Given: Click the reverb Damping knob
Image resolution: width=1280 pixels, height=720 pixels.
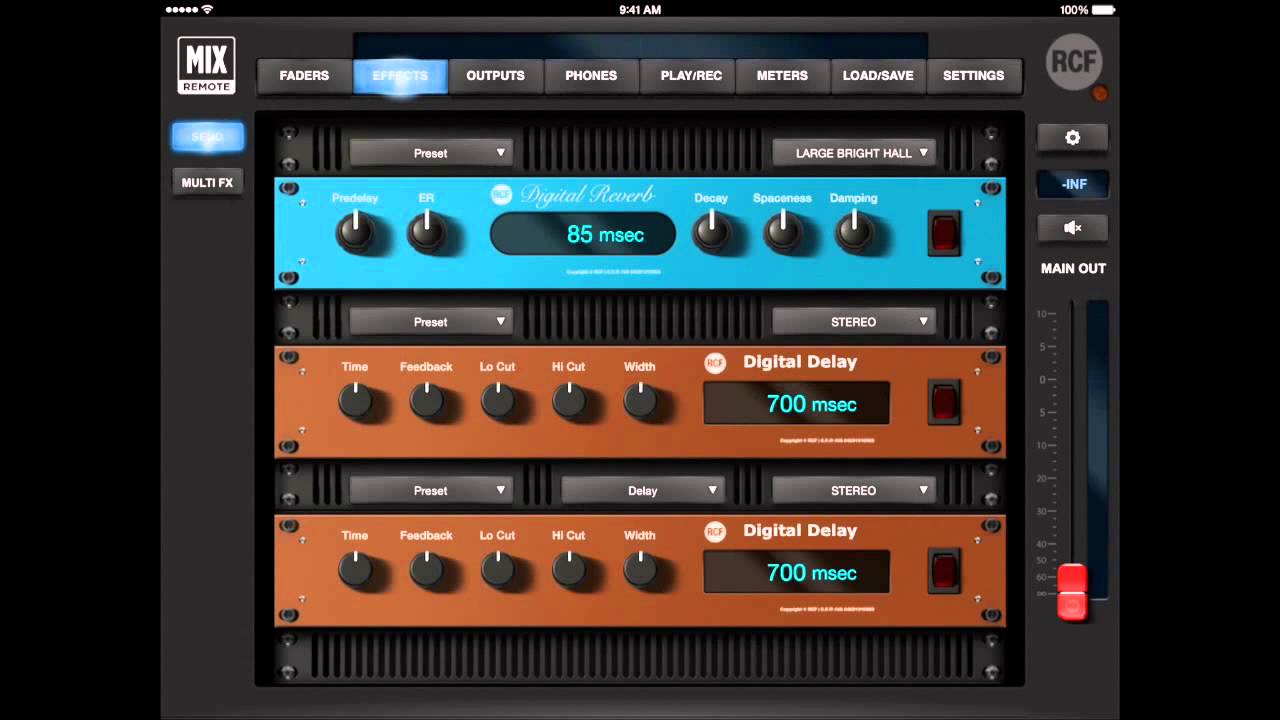Looking at the screenshot, I should (x=853, y=232).
